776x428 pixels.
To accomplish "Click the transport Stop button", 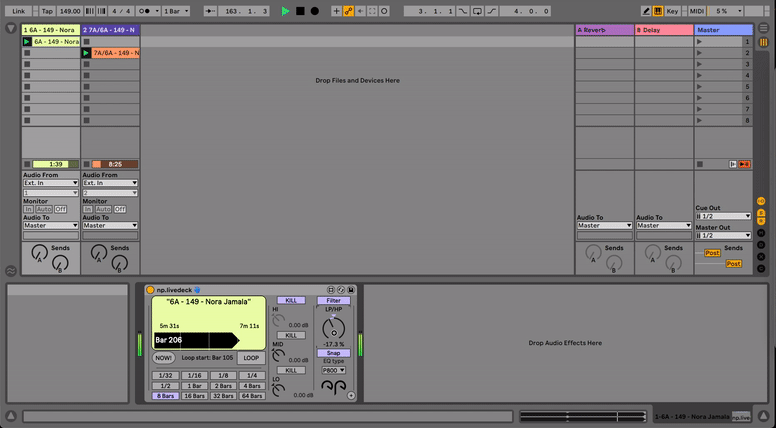I will click(300, 11).
